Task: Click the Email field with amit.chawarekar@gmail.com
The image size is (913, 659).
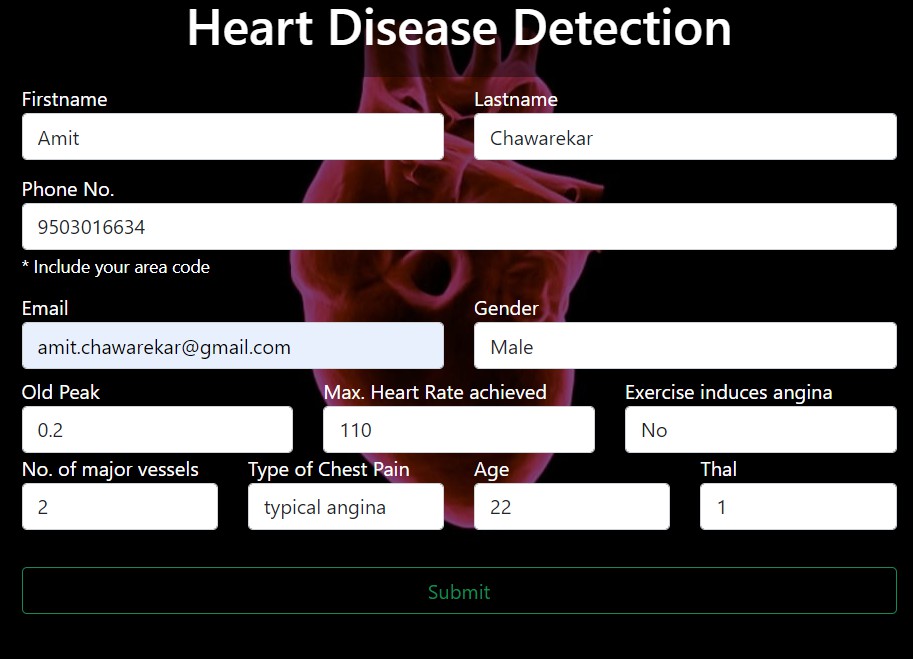Action: [233, 346]
